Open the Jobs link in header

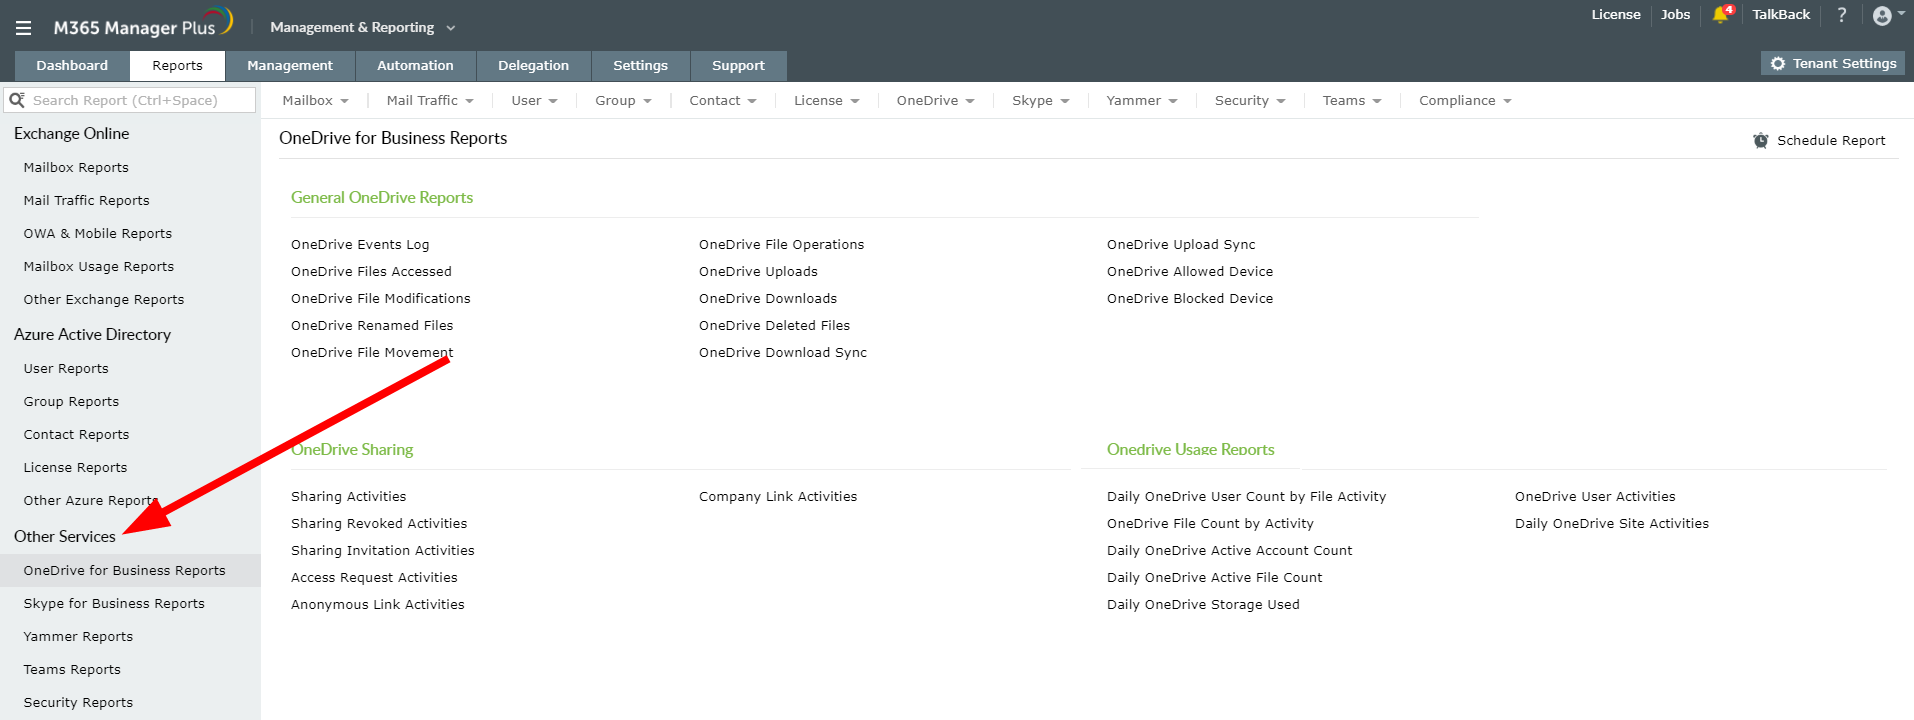[1675, 15]
